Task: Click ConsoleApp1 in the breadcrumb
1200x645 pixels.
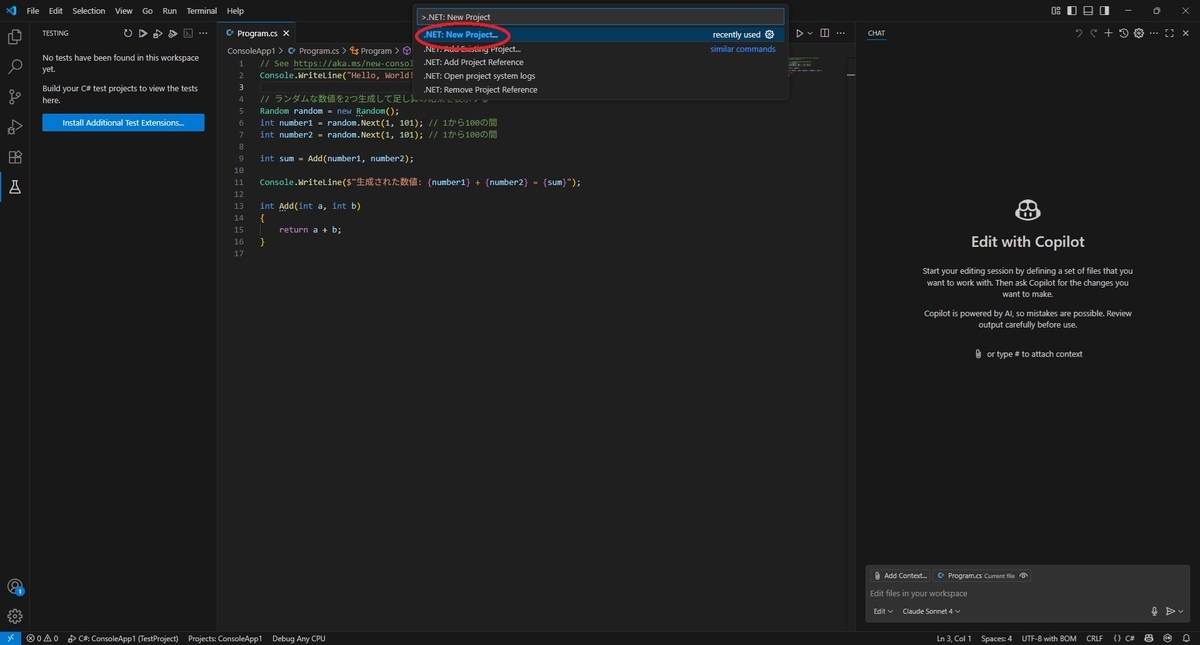Action: [x=251, y=51]
